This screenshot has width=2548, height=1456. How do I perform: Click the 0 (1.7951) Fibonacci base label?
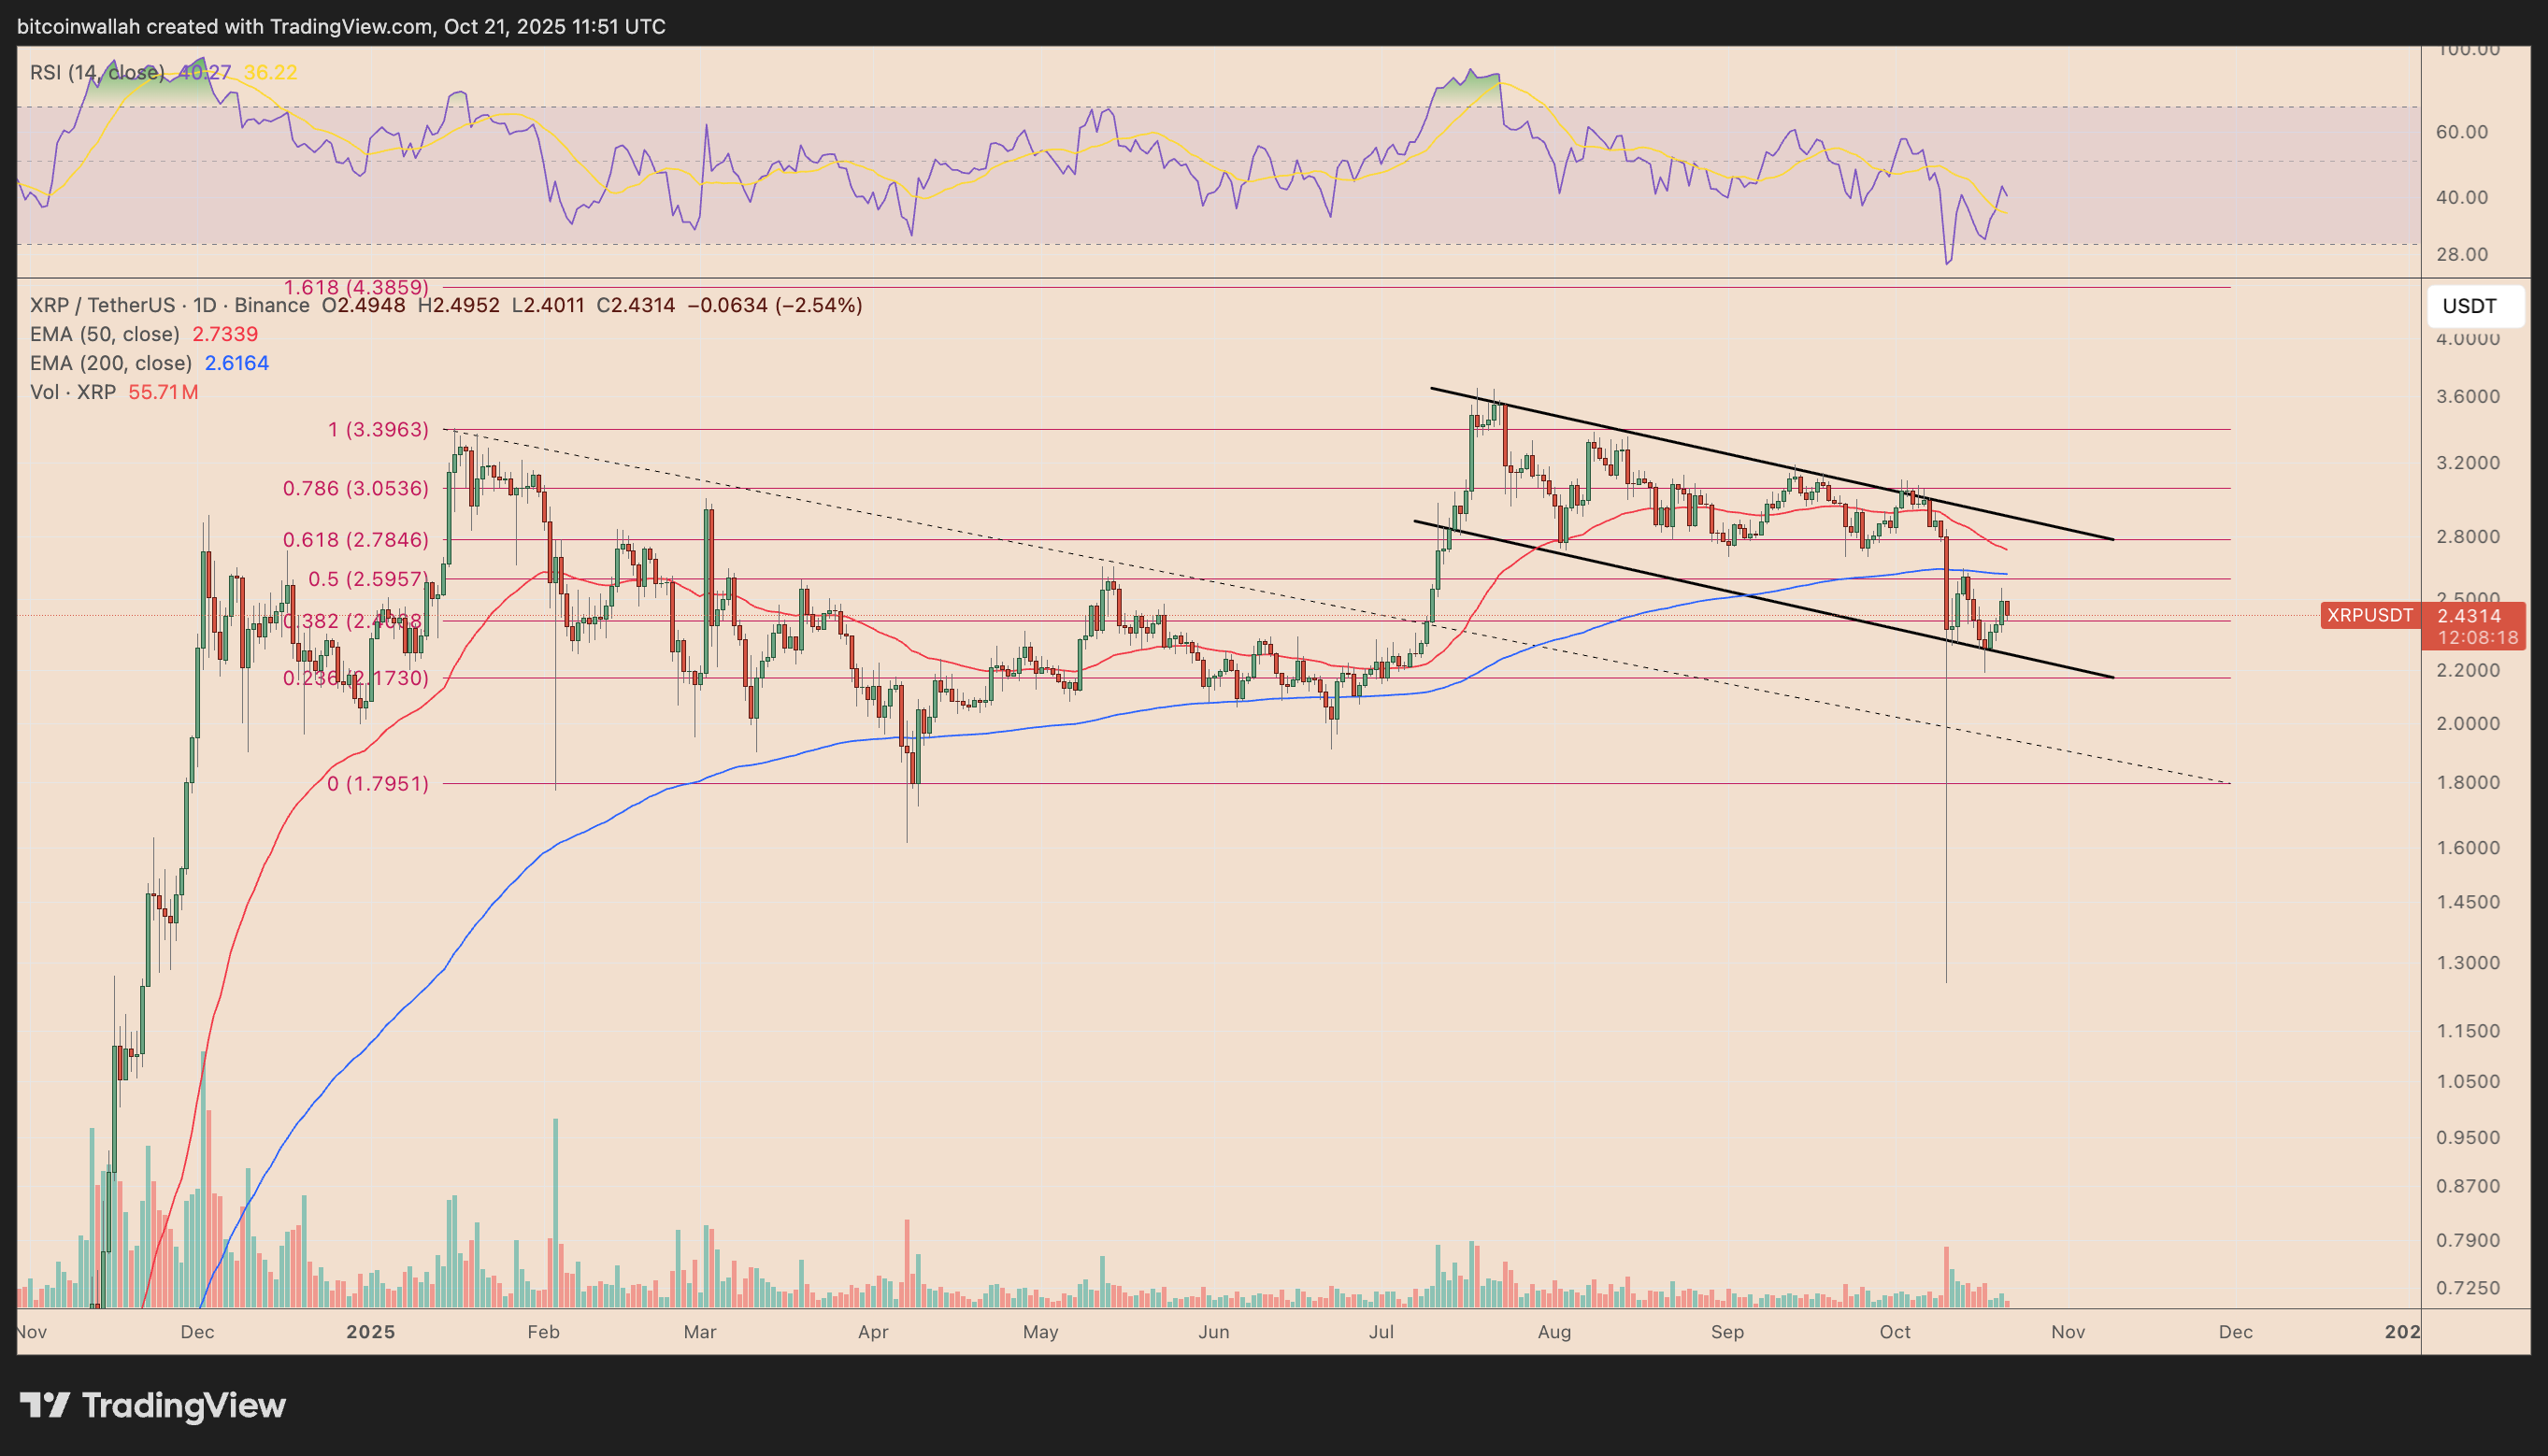(377, 783)
